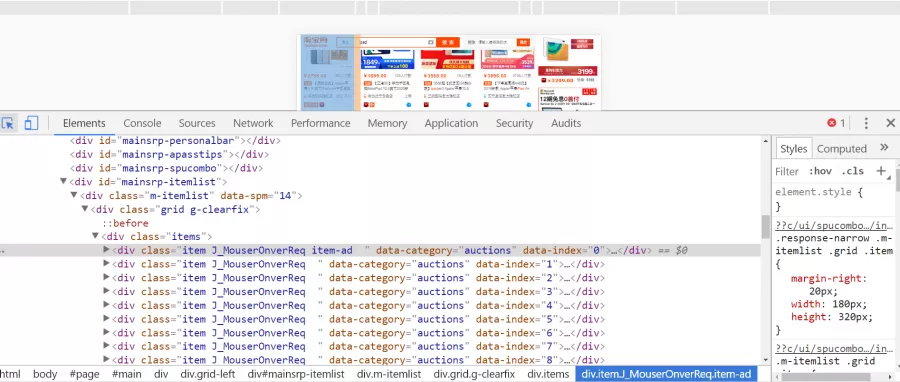The width and height of the screenshot is (900, 382).
Task: Select the ::before pseudo-element row
Action: pos(125,223)
